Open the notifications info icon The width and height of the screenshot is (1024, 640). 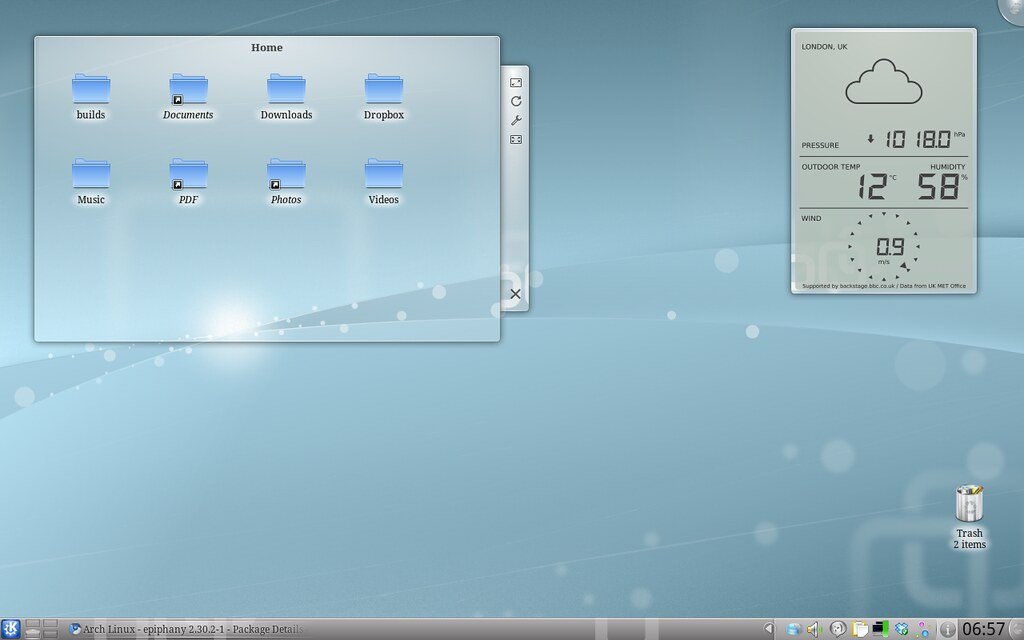coord(946,629)
